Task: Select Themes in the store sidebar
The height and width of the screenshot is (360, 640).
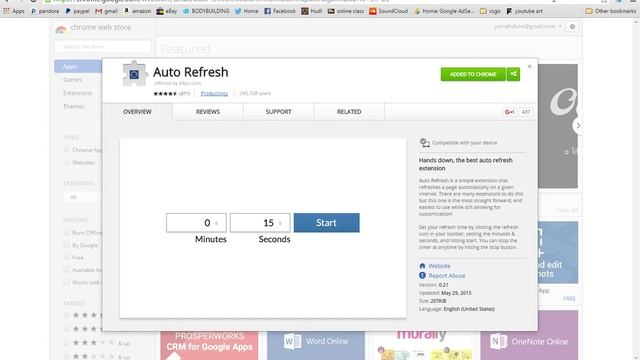Action: [x=73, y=107]
